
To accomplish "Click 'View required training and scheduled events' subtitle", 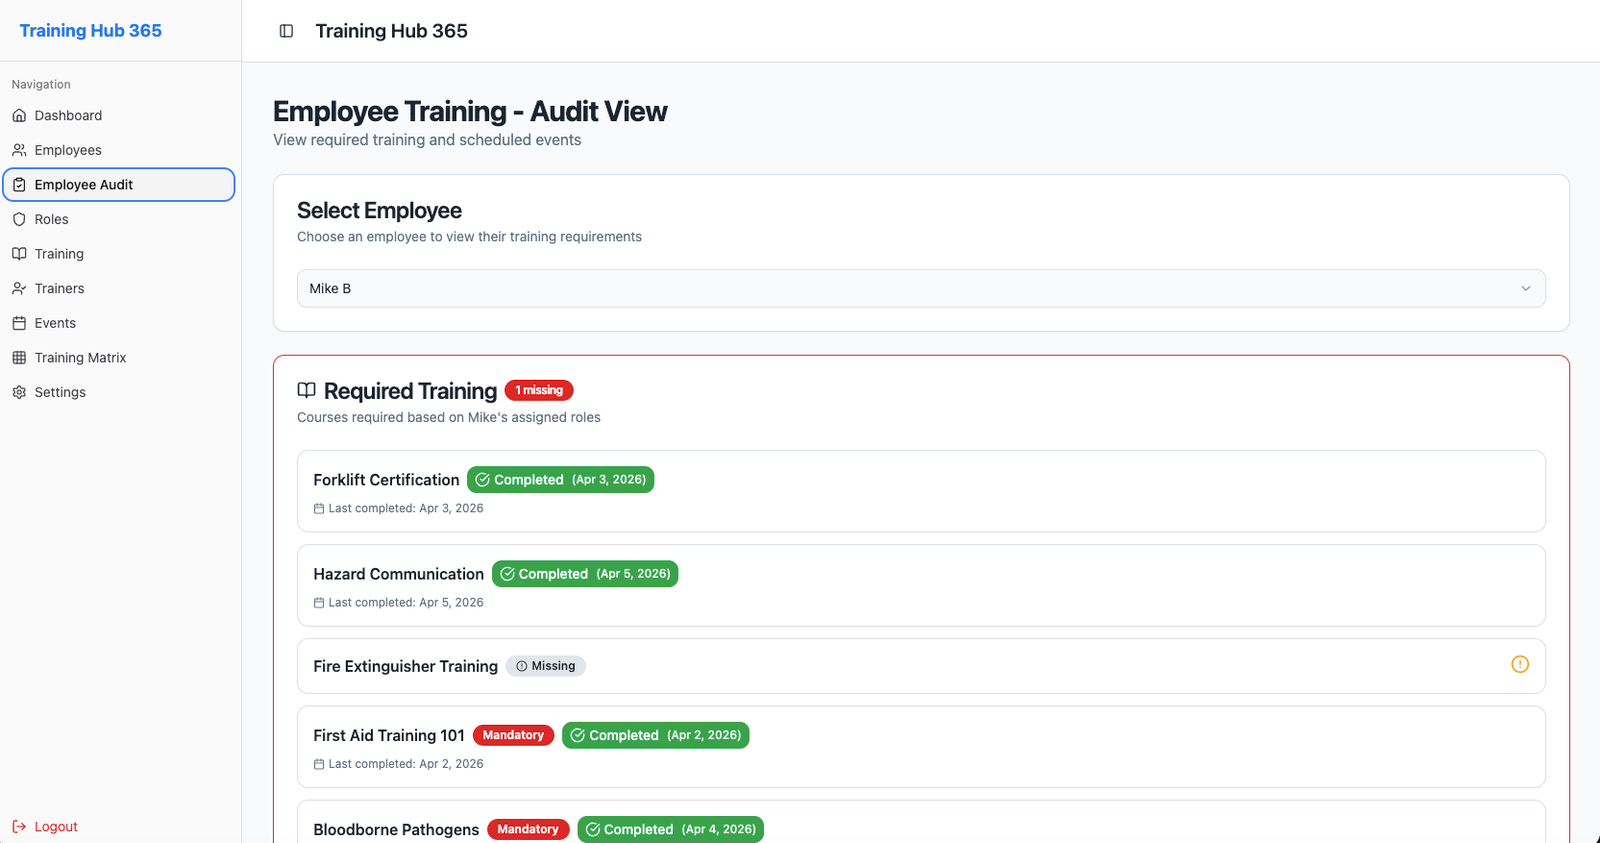I will click(x=427, y=140).
